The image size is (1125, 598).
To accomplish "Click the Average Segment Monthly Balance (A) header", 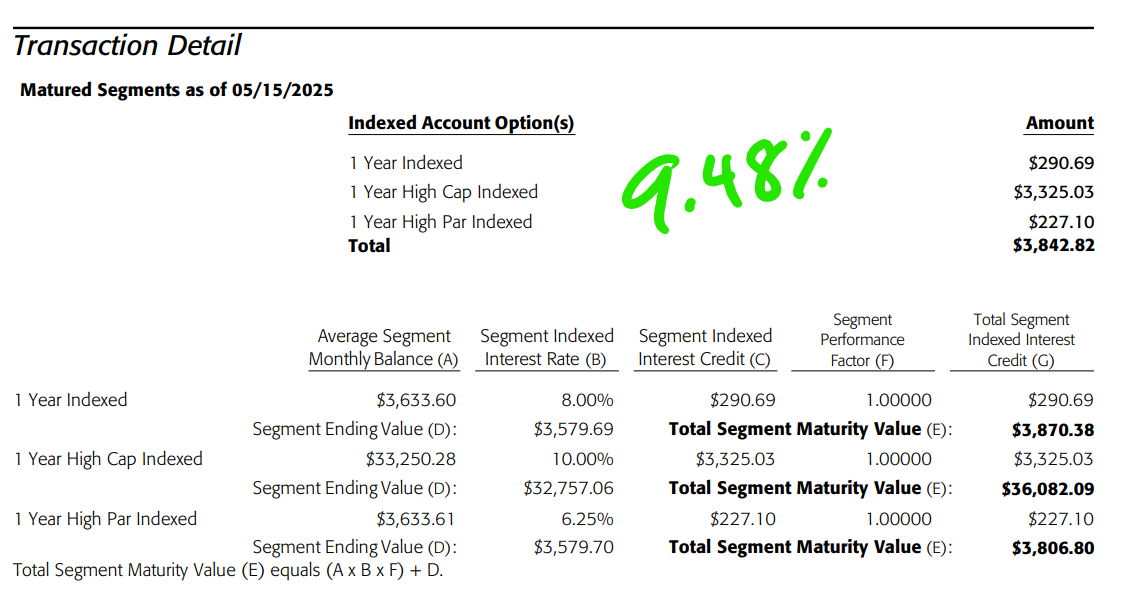I will (383, 347).
